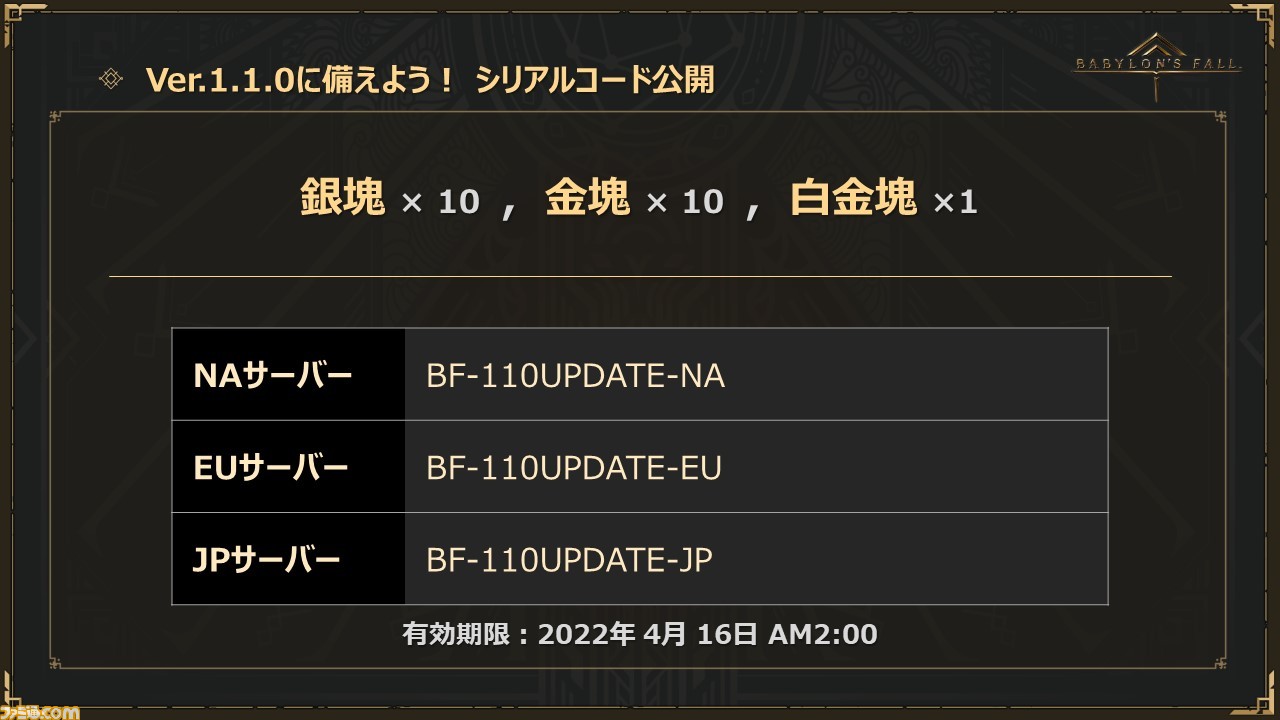Select the BF-110UPDATE-JP code
Image resolution: width=1280 pixels, height=720 pixels.
coord(569,560)
